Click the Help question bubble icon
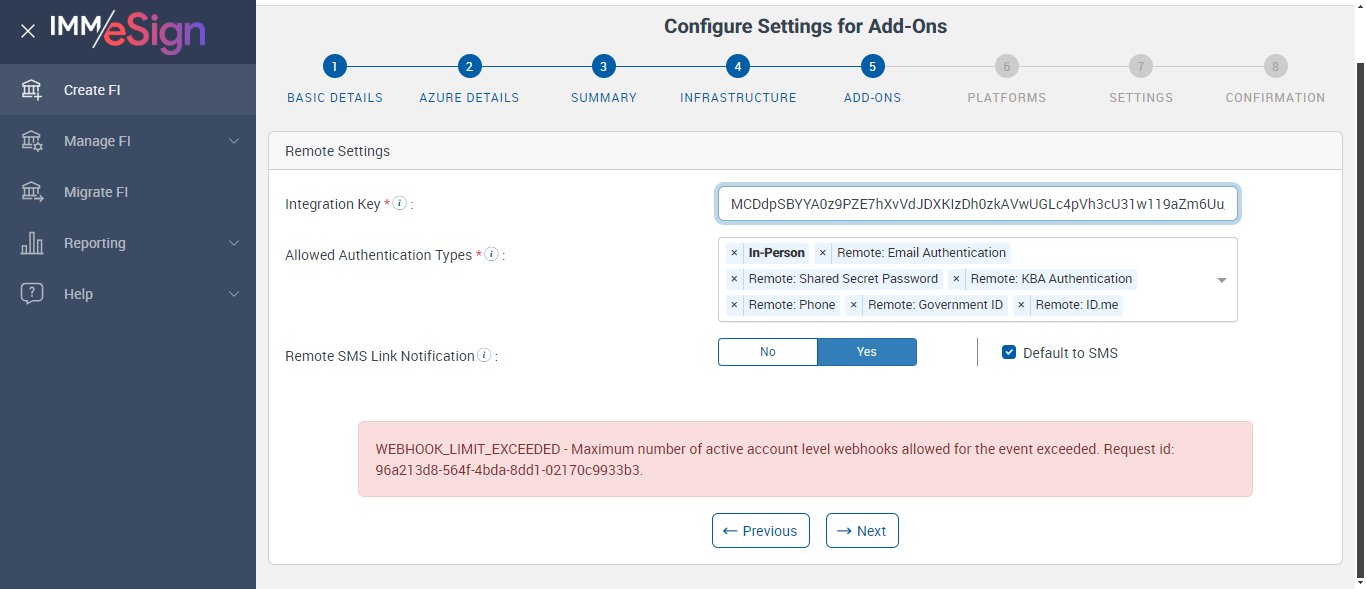This screenshot has height=589, width=1366. point(32,294)
